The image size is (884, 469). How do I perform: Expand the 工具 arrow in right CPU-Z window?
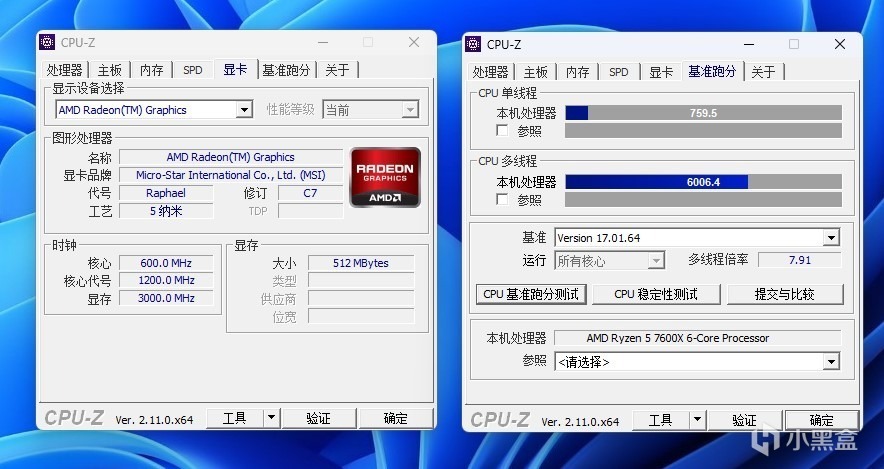coord(697,419)
